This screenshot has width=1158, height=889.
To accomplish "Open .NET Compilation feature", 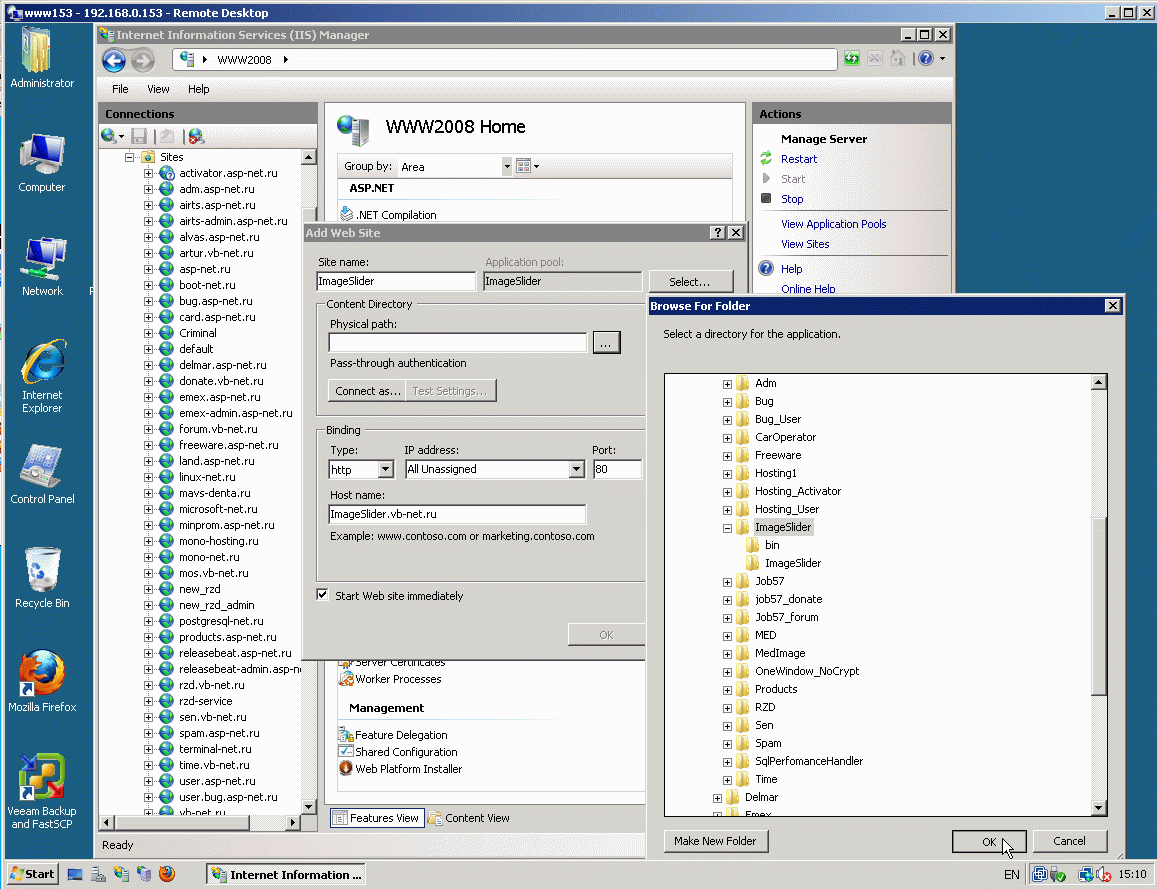I will pos(388,215).
